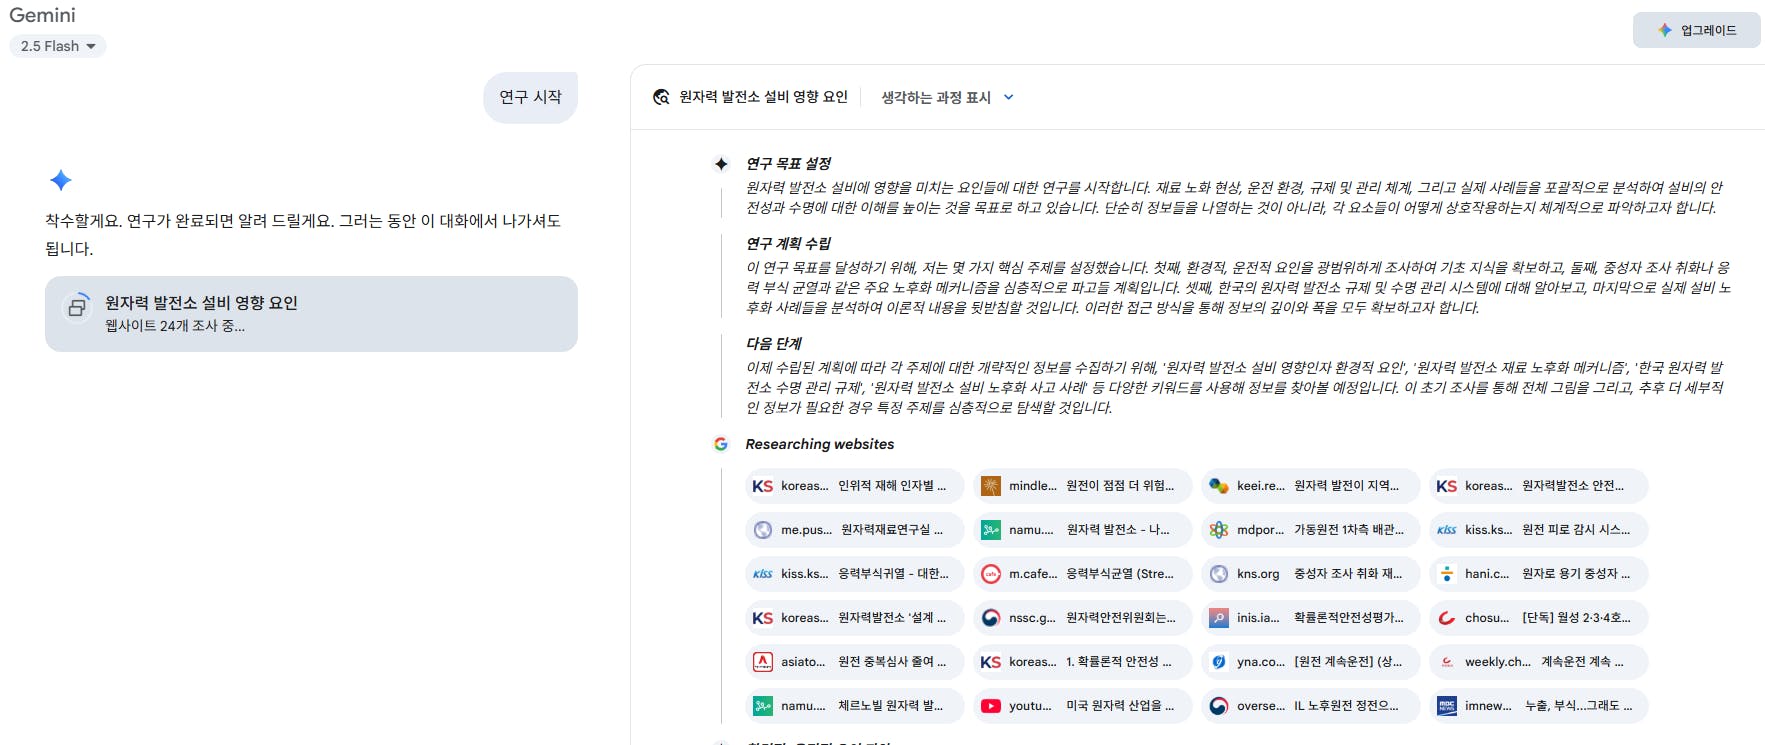The image size is (1765, 745).
Task: Click the blue Gemini sparkle icon above the reply
Action: point(61,180)
